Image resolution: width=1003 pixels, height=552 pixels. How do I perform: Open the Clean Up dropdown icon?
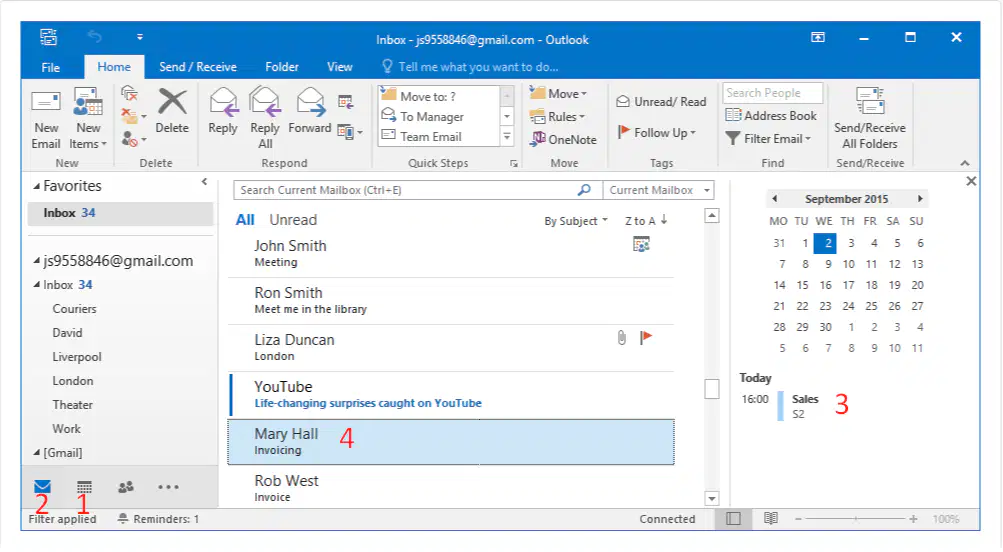(134, 116)
